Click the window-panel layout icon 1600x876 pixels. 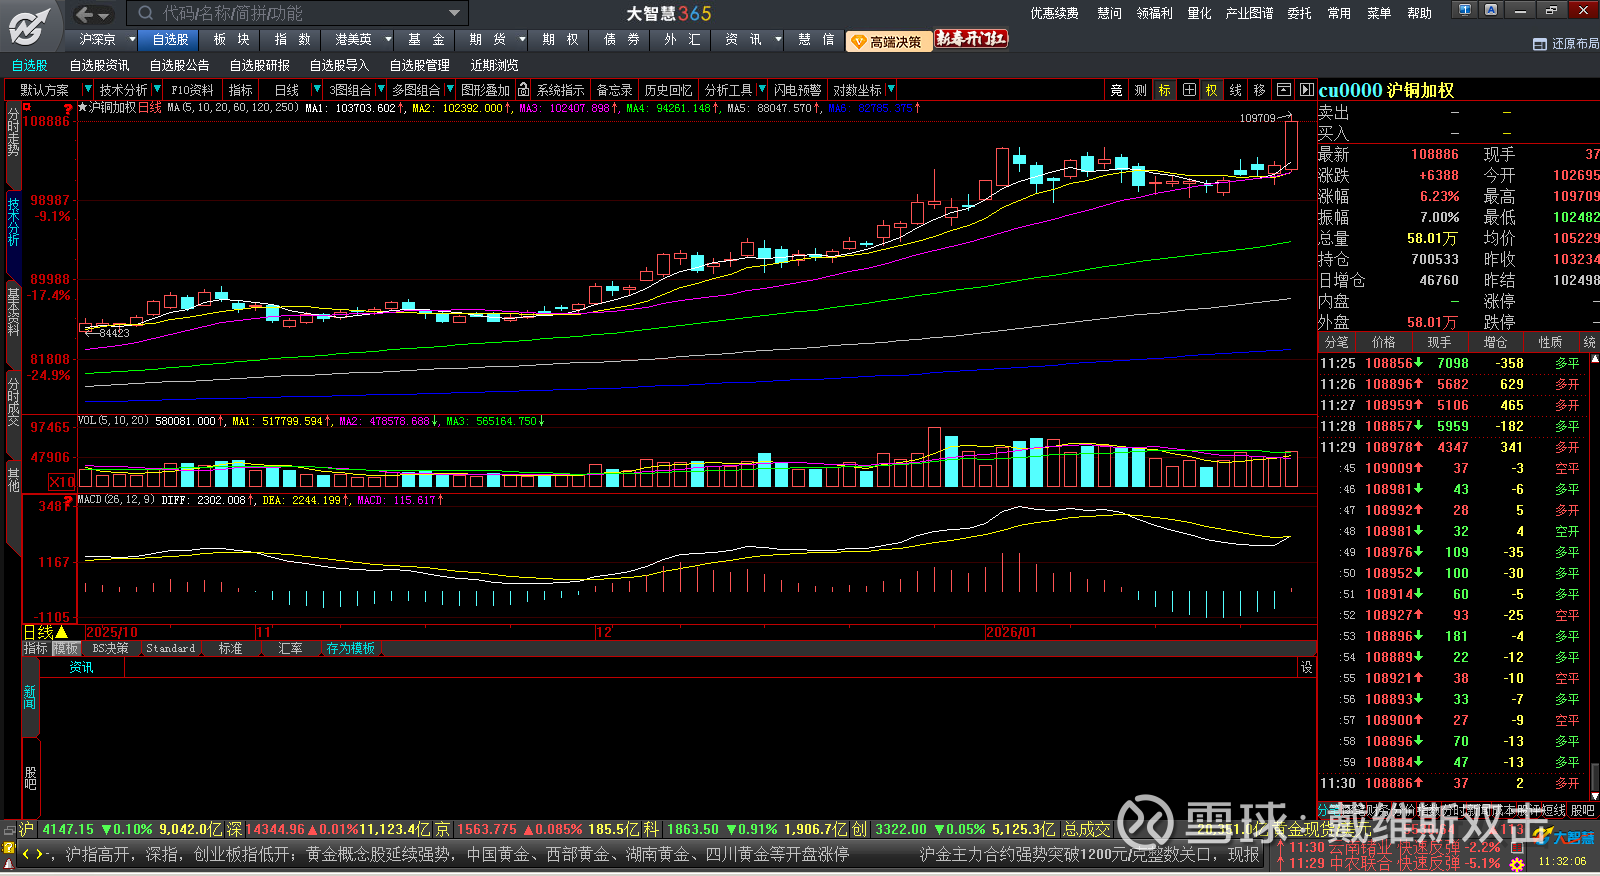[1284, 90]
